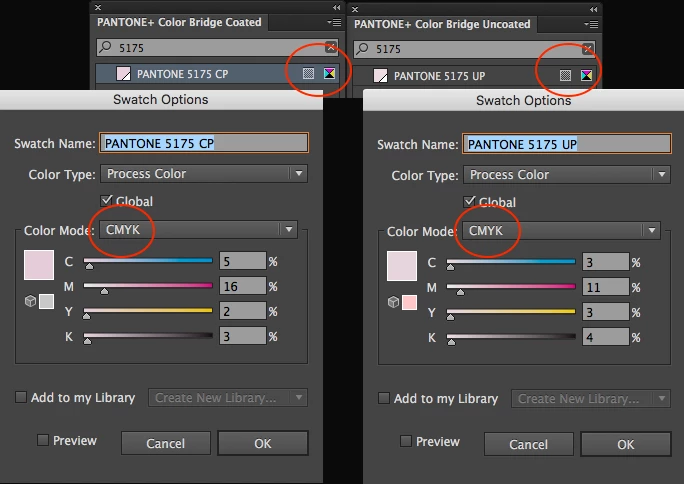This screenshot has height=484, width=684.
Task: Click the magnifier icon in the Coated search field
Action: coord(105,47)
